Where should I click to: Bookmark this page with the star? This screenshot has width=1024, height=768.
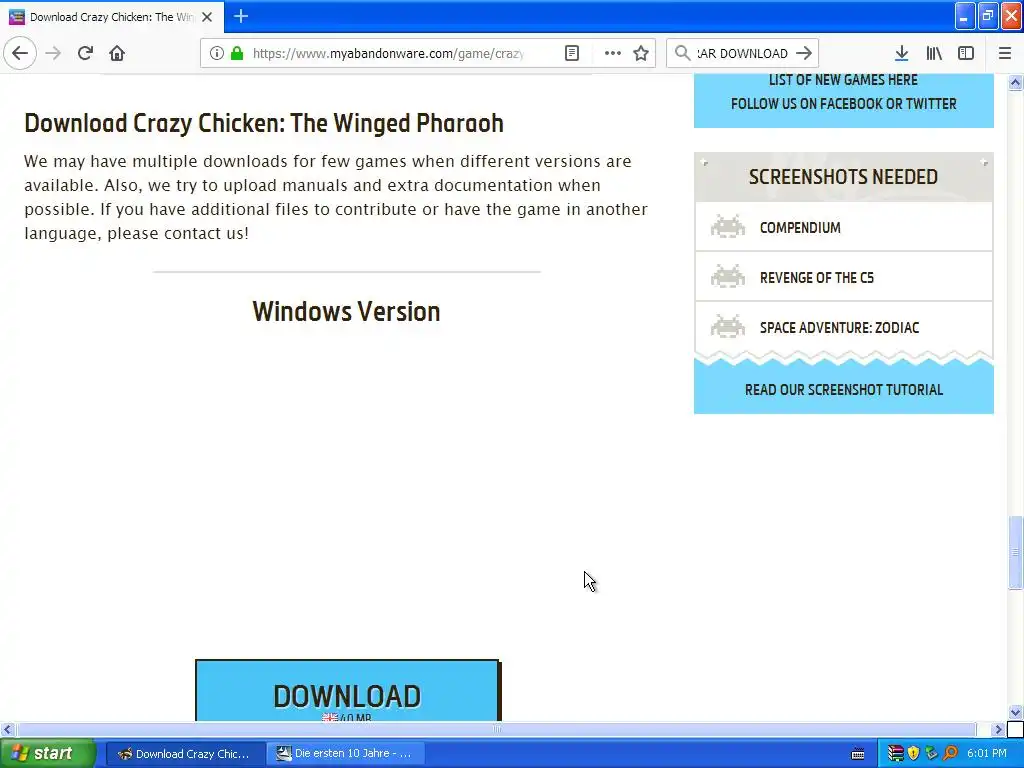(x=641, y=53)
